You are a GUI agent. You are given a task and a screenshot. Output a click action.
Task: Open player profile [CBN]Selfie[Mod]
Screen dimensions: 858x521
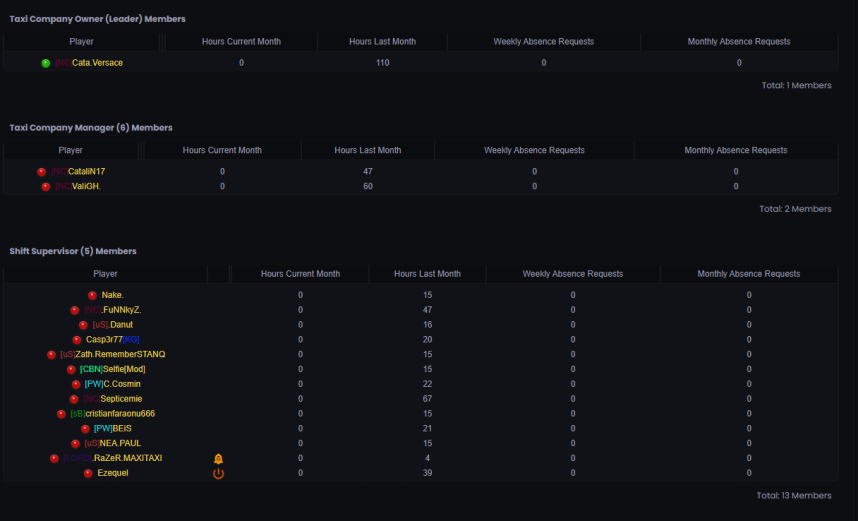(x=113, y=369)
